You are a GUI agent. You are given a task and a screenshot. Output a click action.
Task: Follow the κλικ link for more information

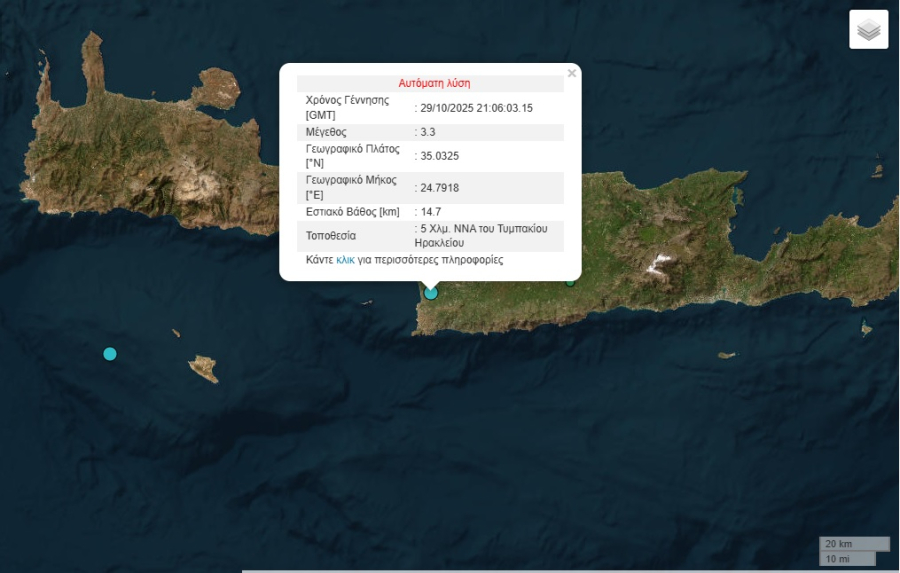[346, 260]
